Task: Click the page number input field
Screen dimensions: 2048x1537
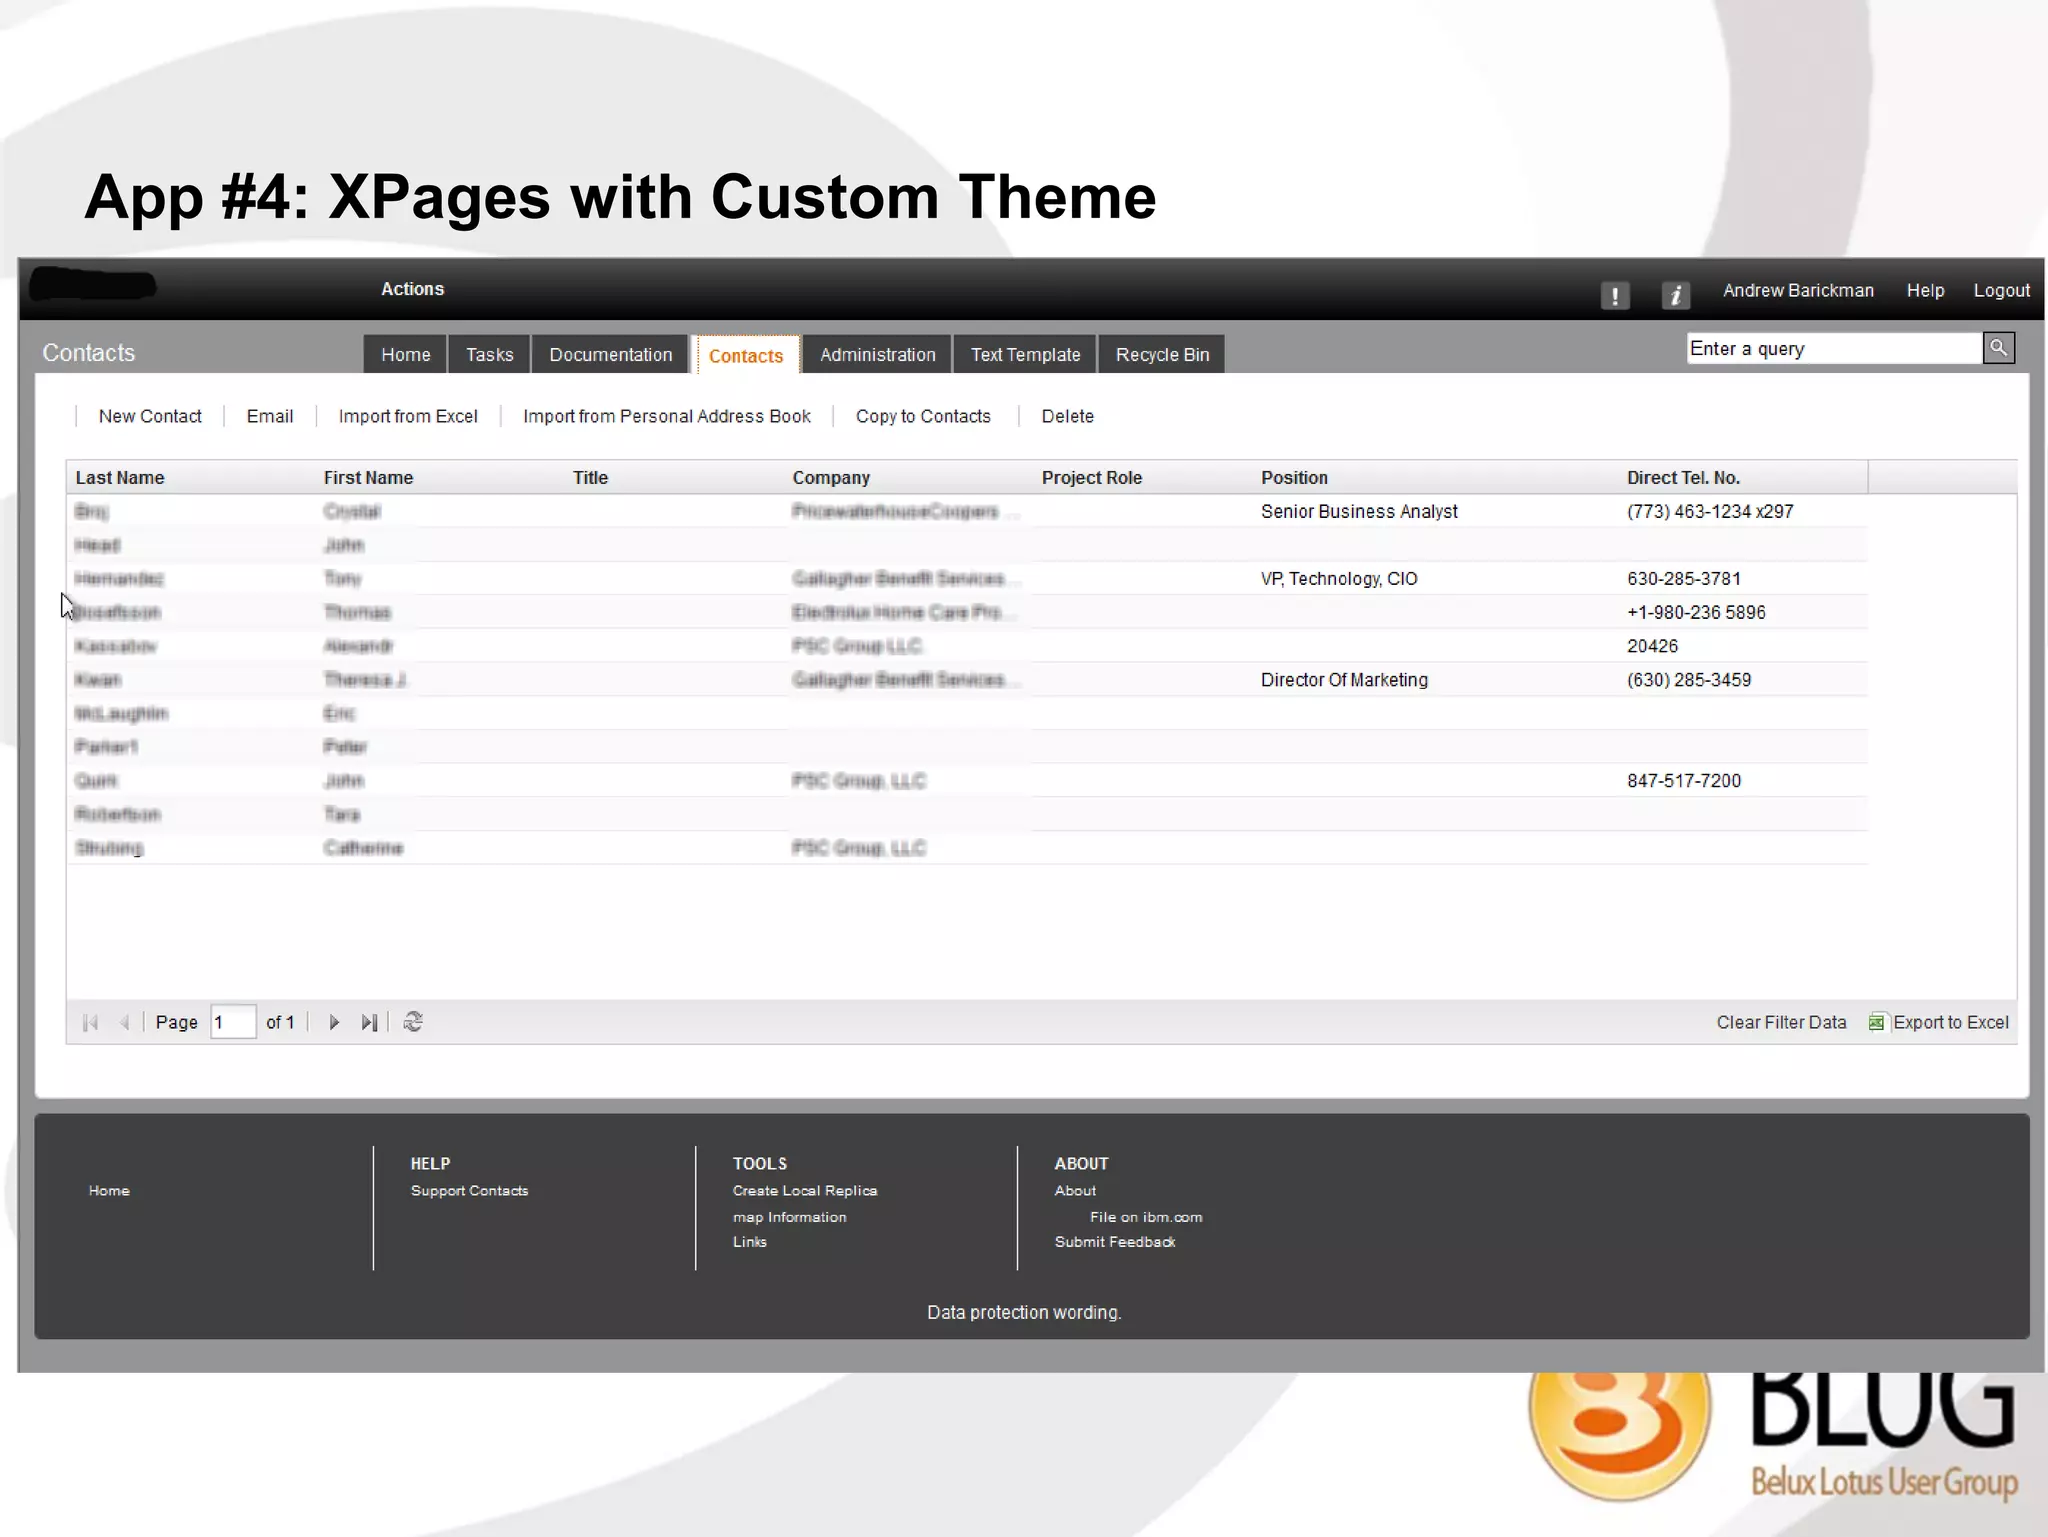Action: (x=233, y=1022)
